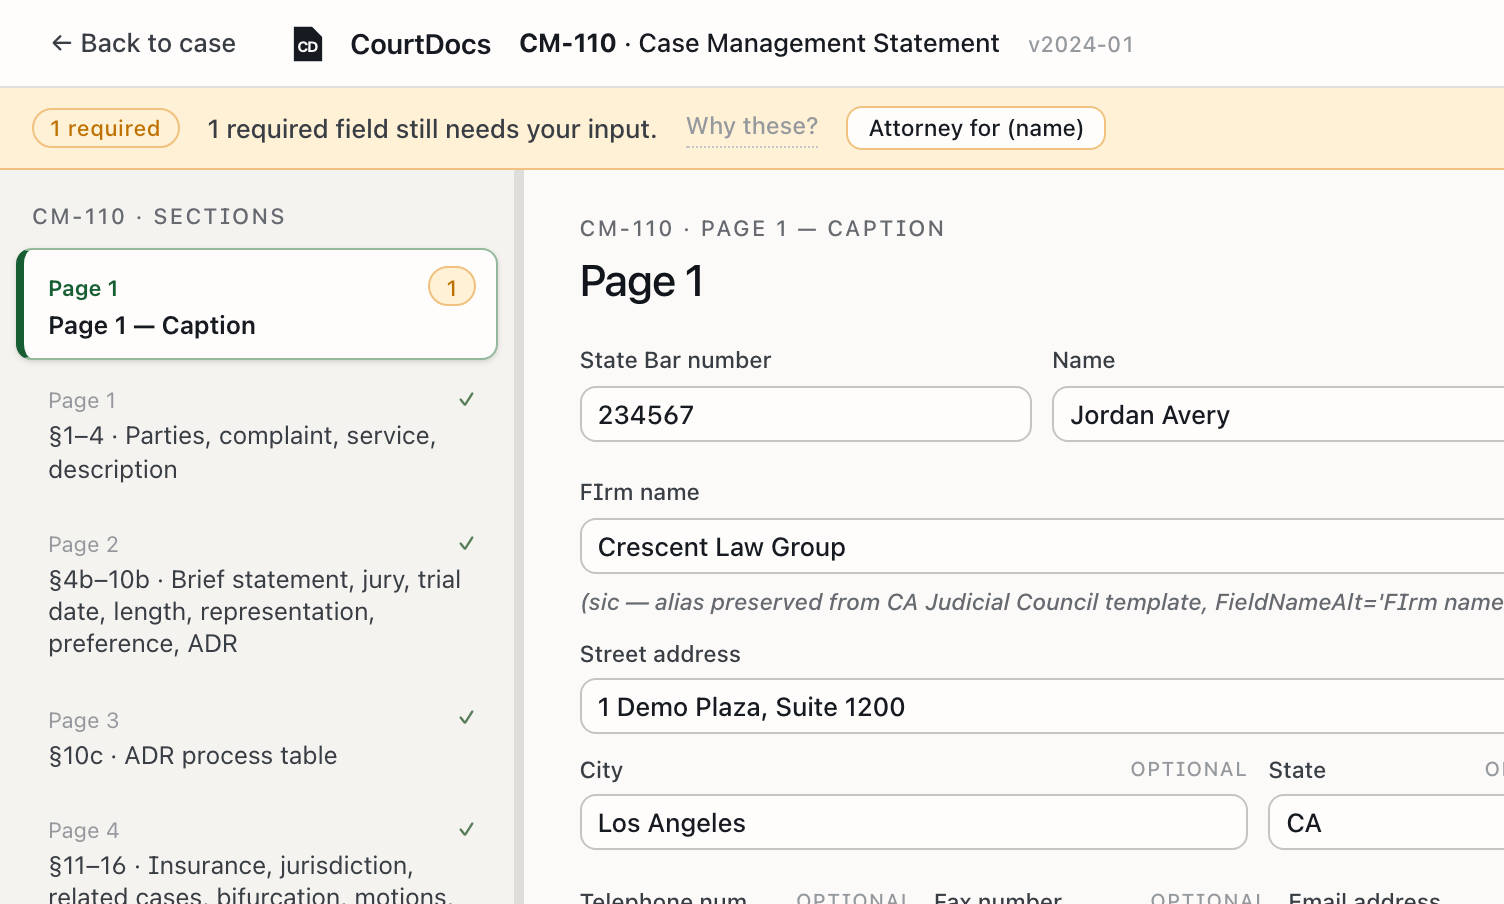
Task: Click the version label 'v2024-01'
Action: 1081,44
